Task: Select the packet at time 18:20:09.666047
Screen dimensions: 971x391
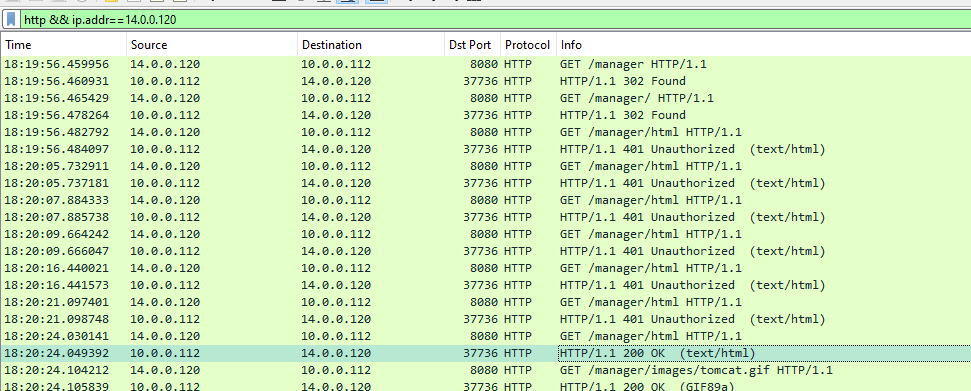Action: point(486,252)
